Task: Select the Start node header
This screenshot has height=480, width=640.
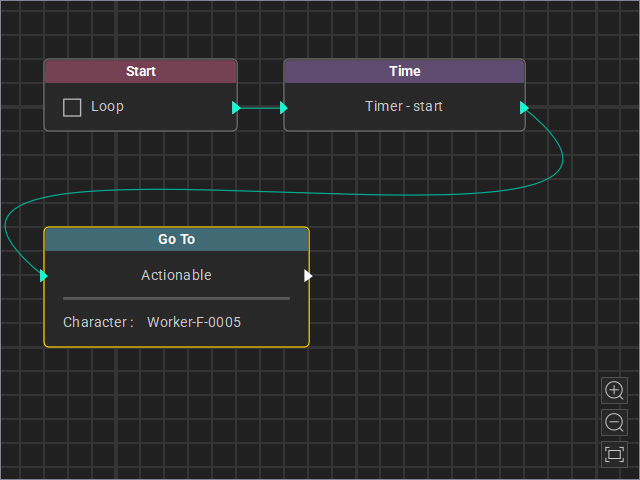Action: point(140,71)
